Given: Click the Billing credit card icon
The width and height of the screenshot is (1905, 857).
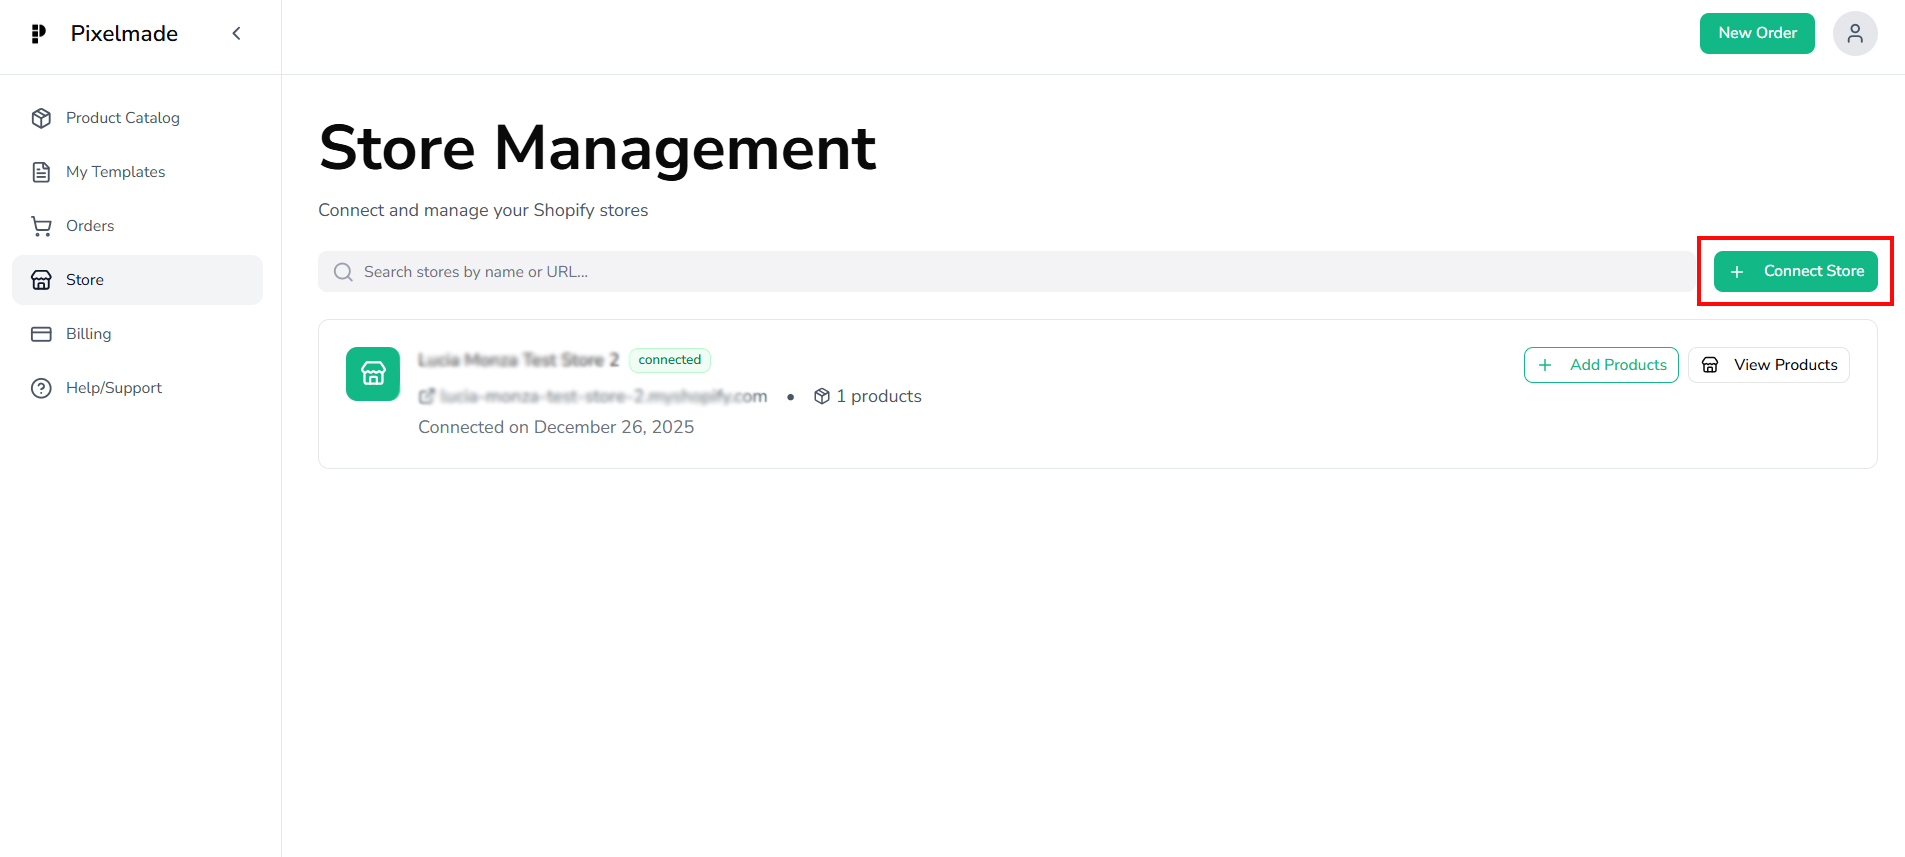Looking at the screenshot, I should pos(41,334).
